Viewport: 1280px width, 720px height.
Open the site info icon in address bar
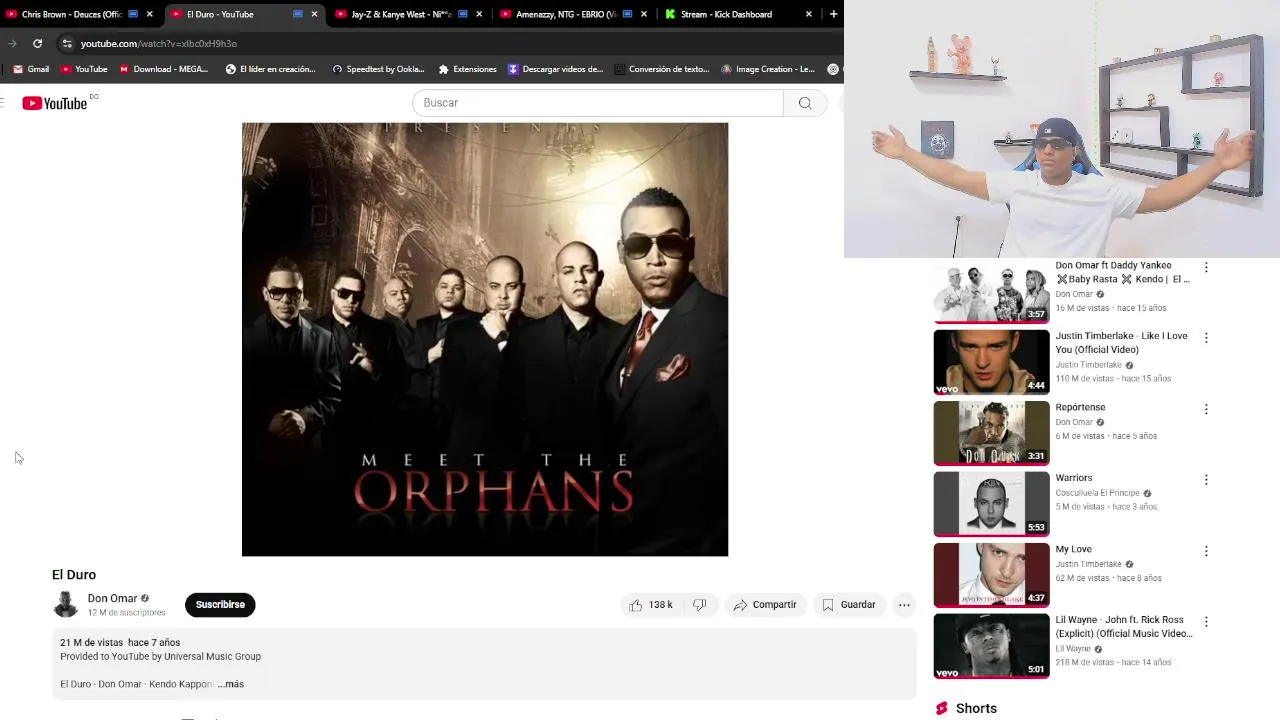coord(67,43)
